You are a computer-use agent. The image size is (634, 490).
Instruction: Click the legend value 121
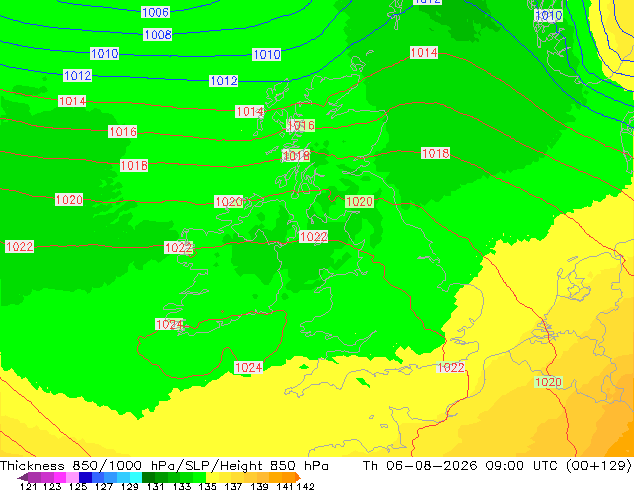(x=28, y=486)
